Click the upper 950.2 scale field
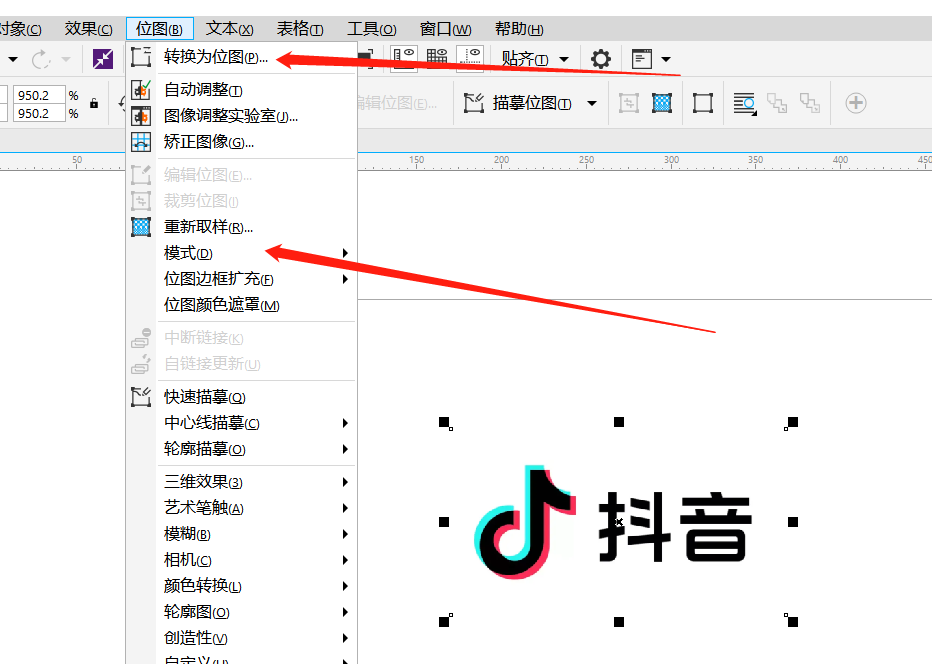This screenshot has height=664, width=932. 39,95
